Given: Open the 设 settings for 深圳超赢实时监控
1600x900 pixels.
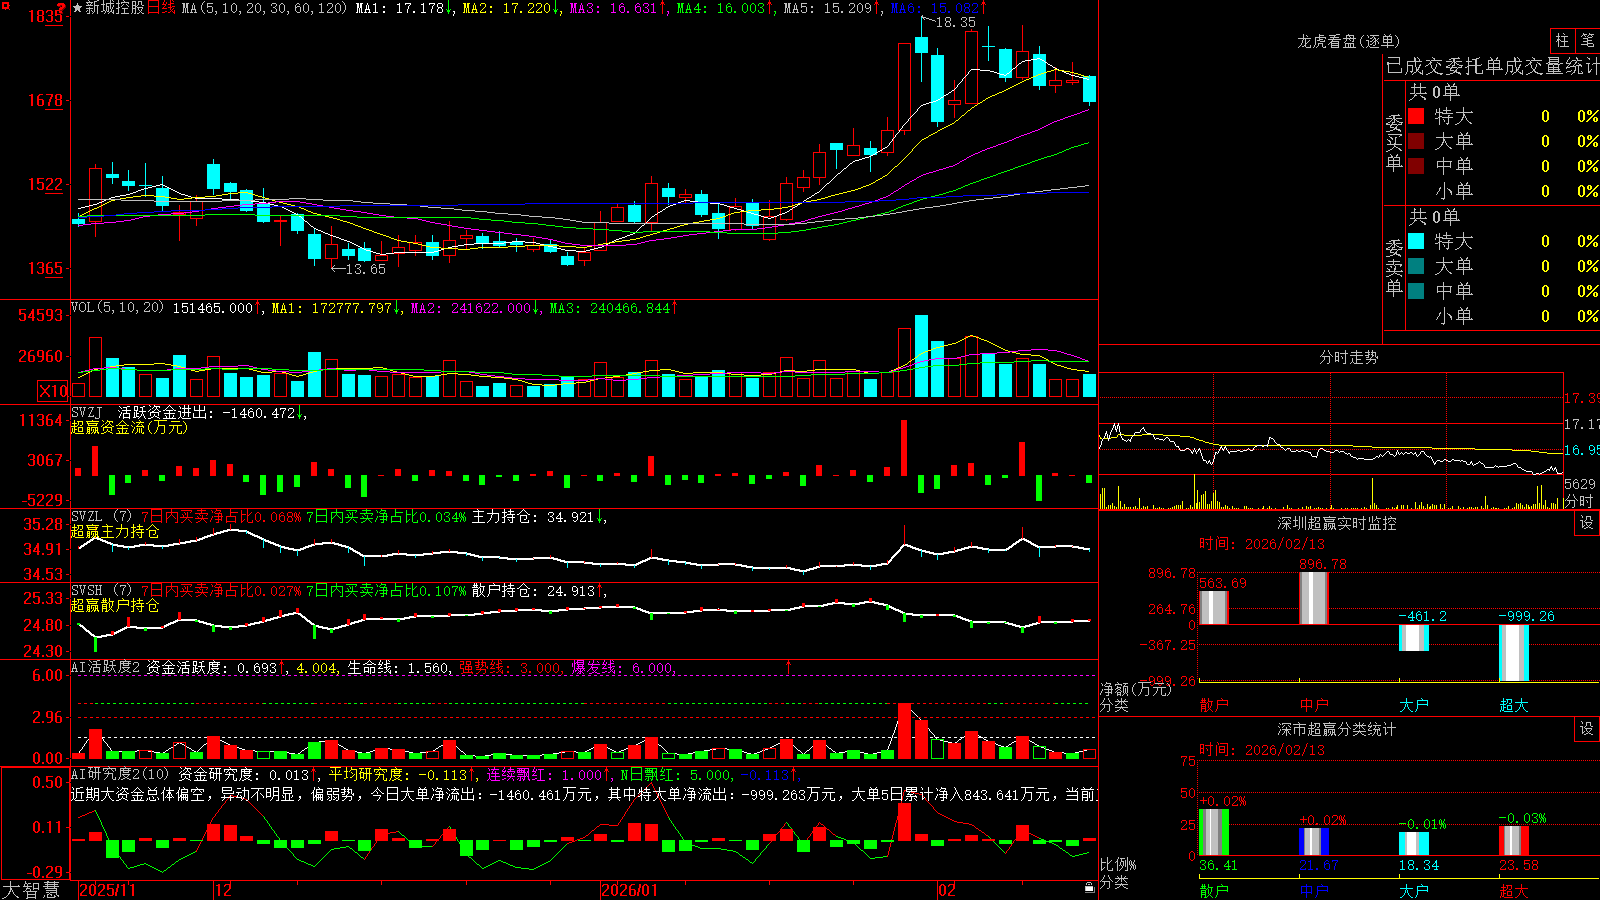Looking at the screenshot, I should (1587, 523).
